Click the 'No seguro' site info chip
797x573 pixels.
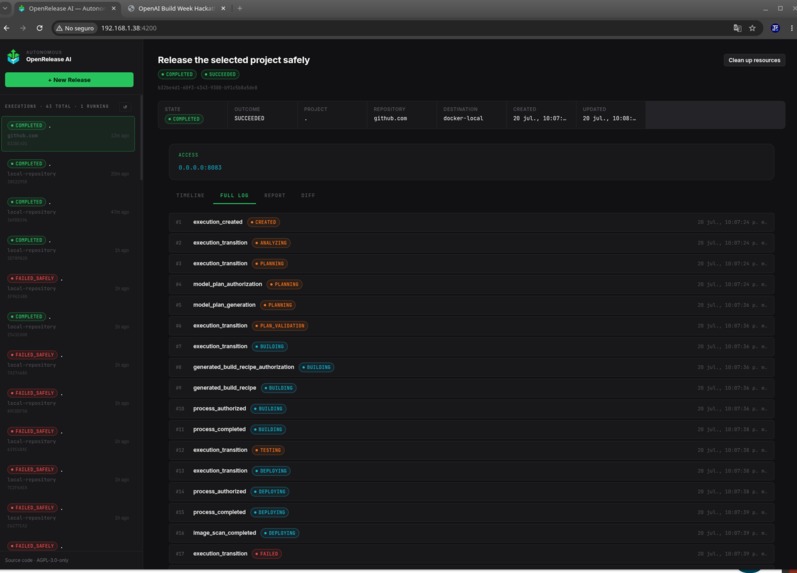tap(75, 28)
